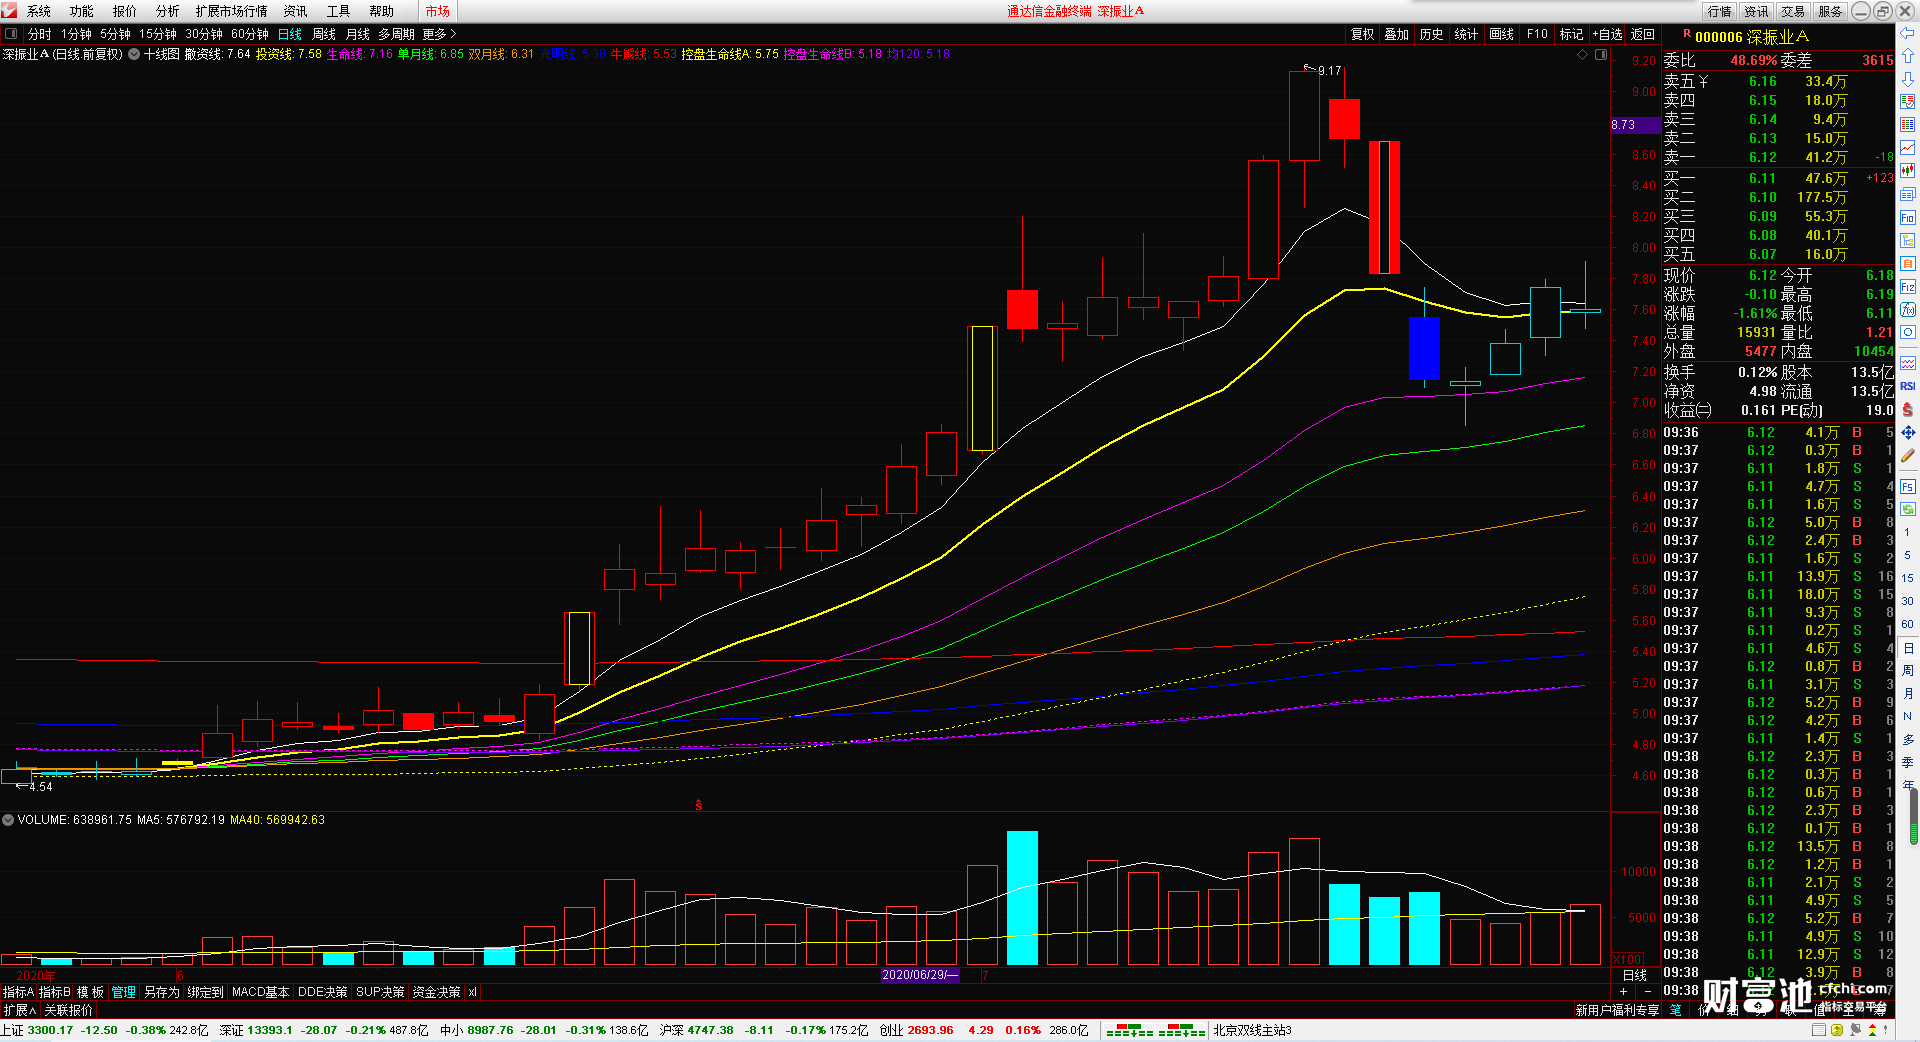Screen dimensions: 1920x1042
Task: Click the back arrow icon in right sidebar
Action: pos(1907,33)
